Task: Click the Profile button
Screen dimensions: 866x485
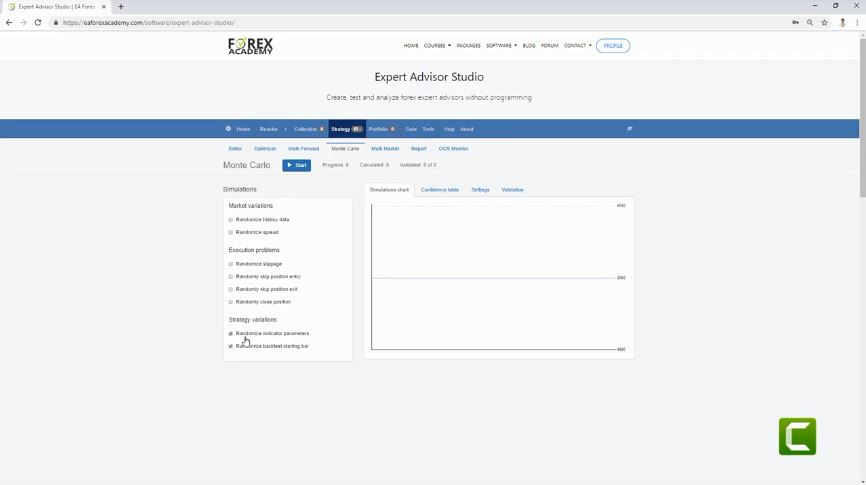Action: (612, 46)
